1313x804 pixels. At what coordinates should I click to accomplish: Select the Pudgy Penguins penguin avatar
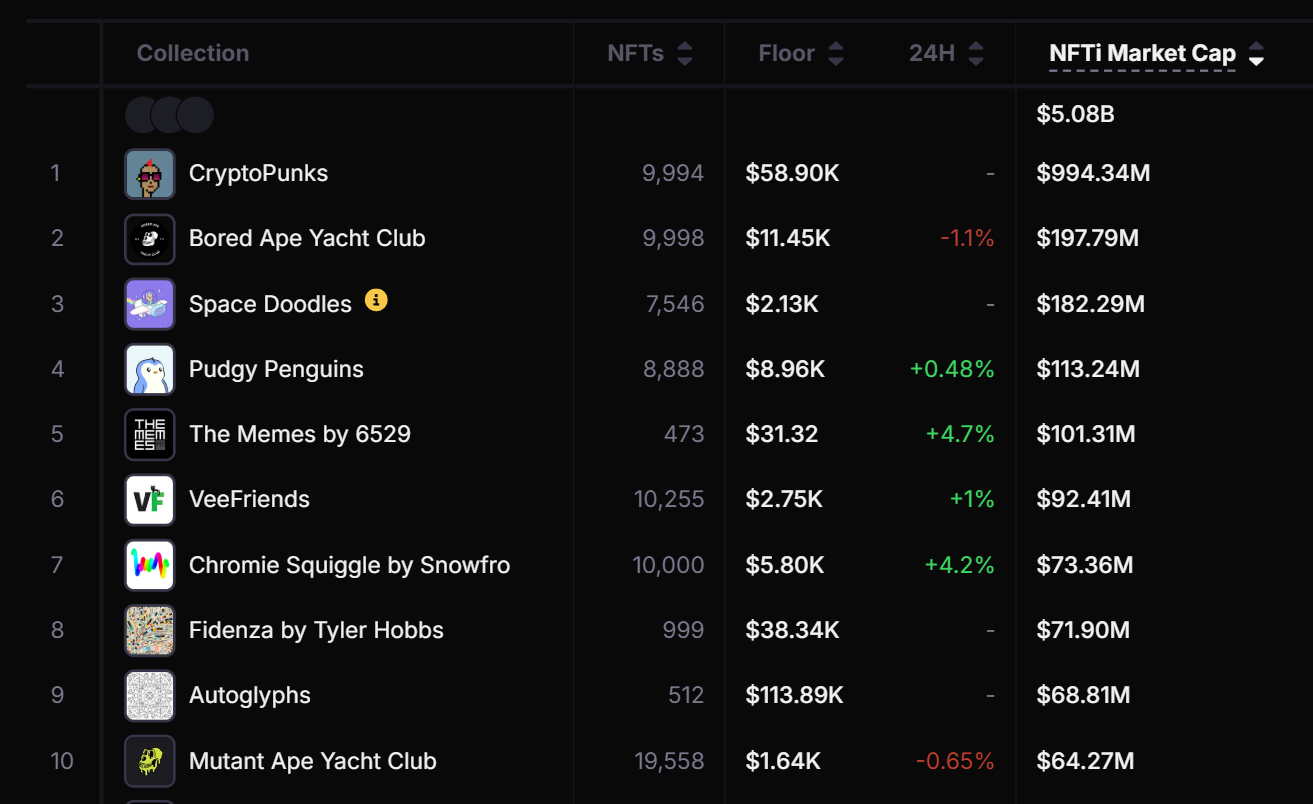click(x=150, y=369)
